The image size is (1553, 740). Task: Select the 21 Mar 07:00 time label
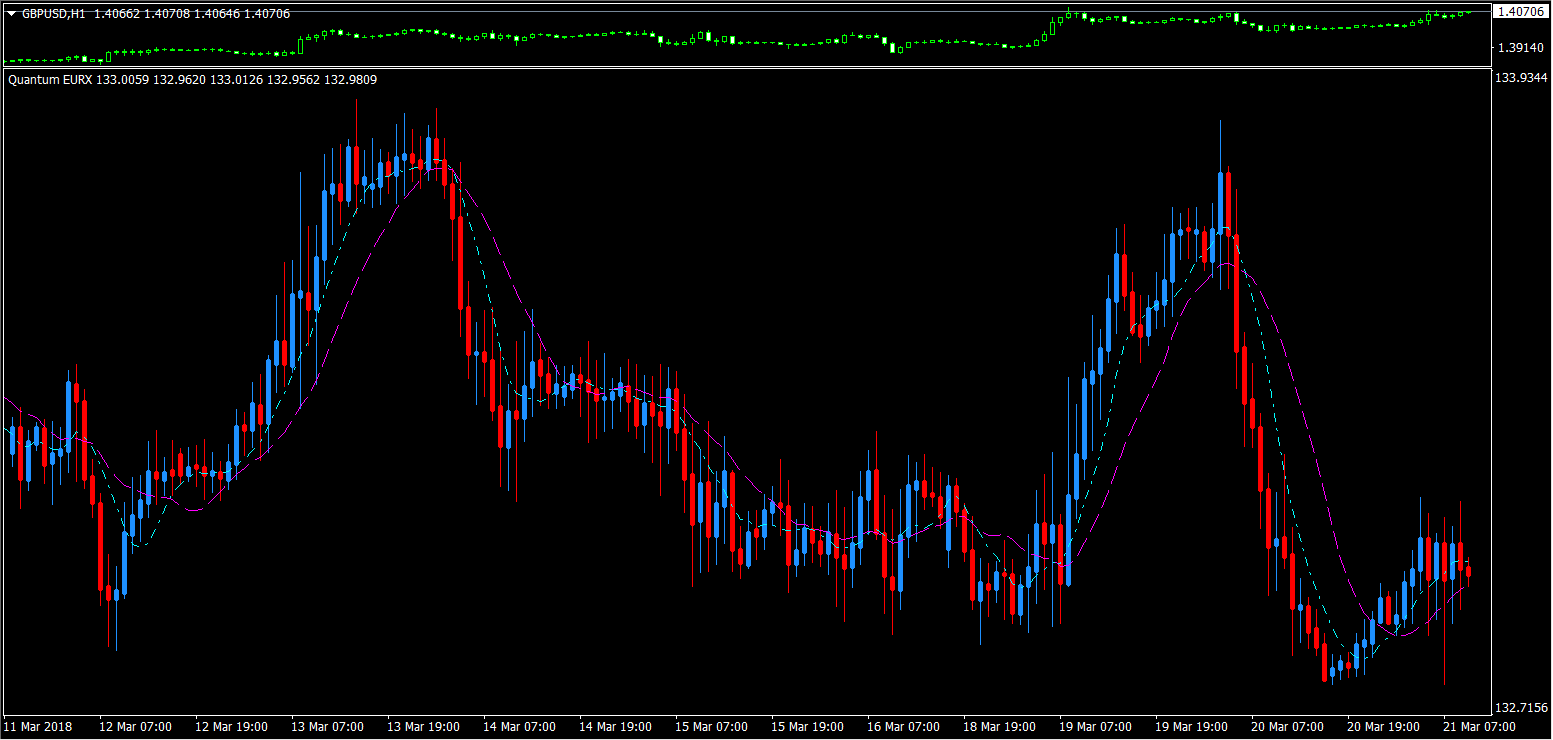click(1479, 727)
